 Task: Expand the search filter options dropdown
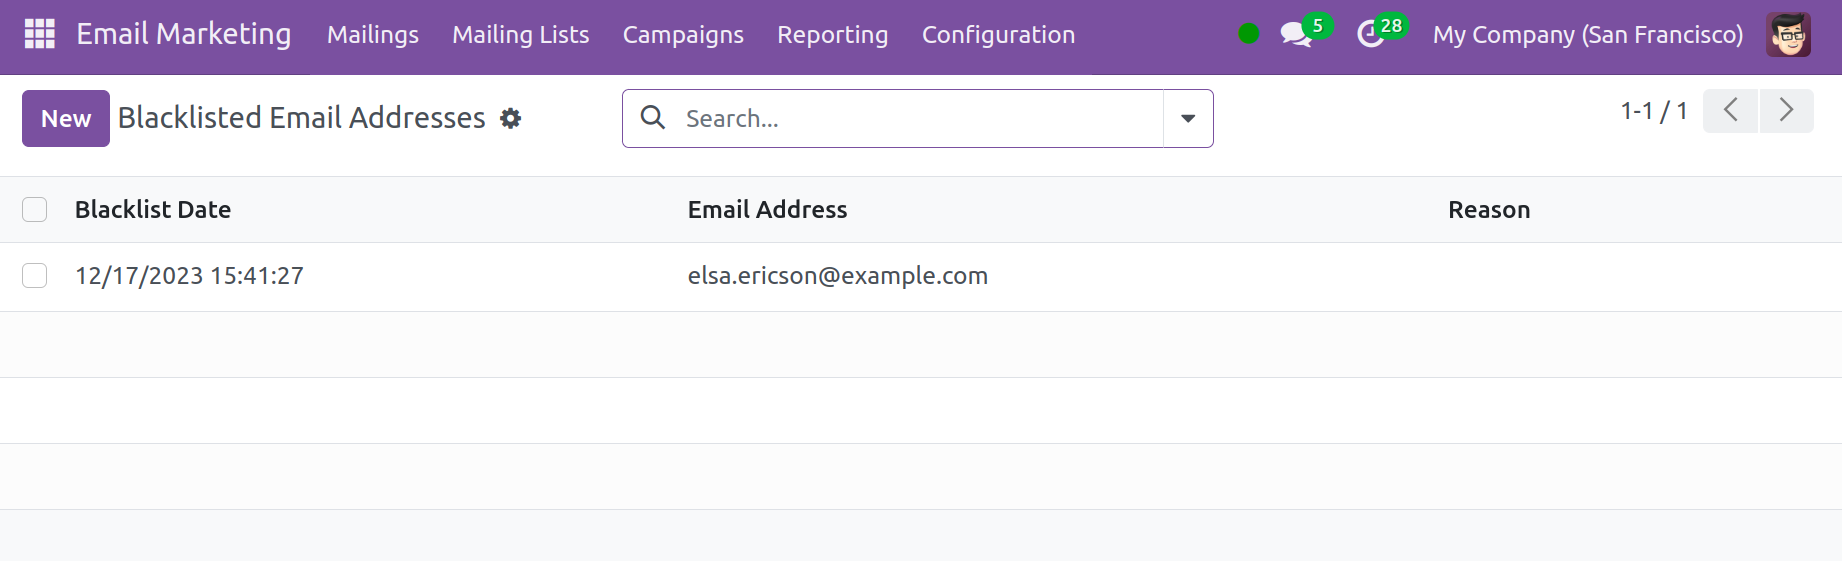point(1188,119)
